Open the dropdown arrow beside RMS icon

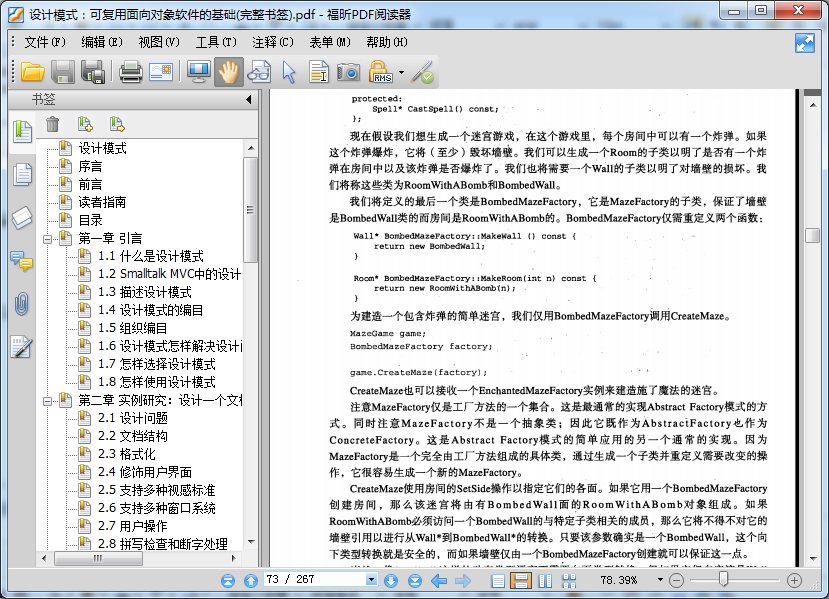click(x=401, y=72)
